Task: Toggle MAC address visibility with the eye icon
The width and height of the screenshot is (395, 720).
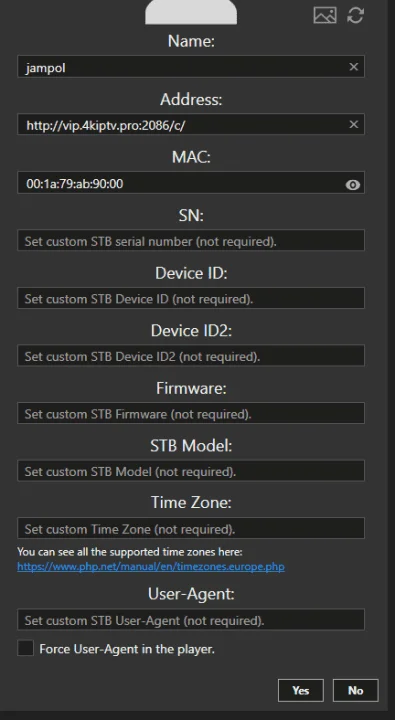Action: click(352, 185)
